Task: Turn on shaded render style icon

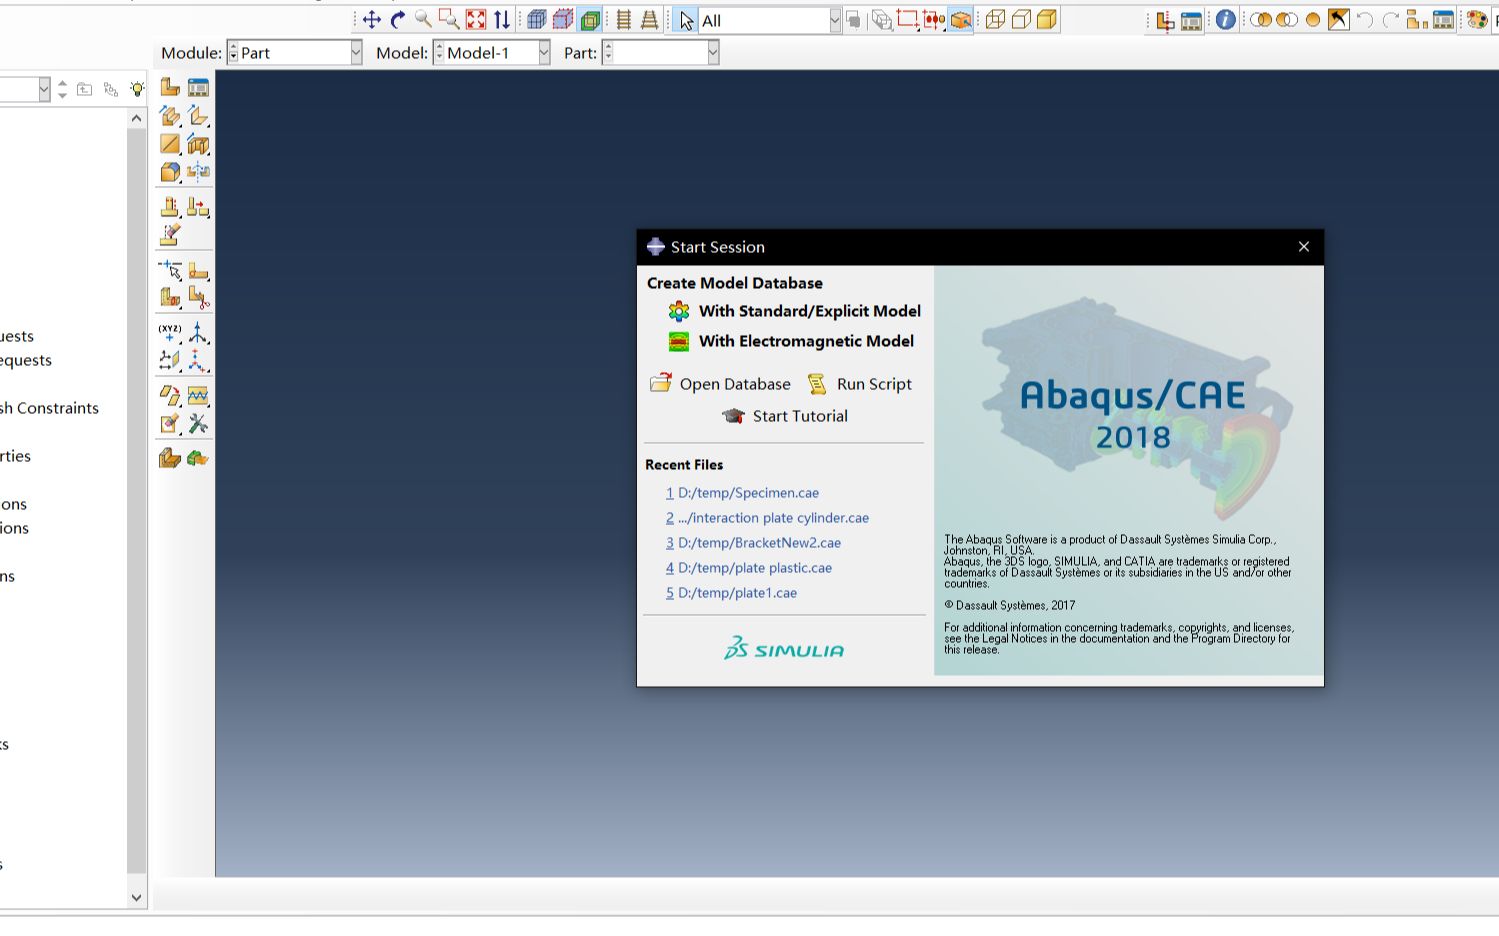Action: [1047, 20]
